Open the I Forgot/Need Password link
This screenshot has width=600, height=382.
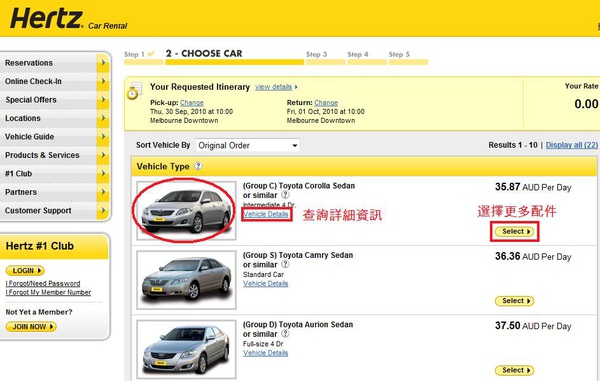click(43, 283)
